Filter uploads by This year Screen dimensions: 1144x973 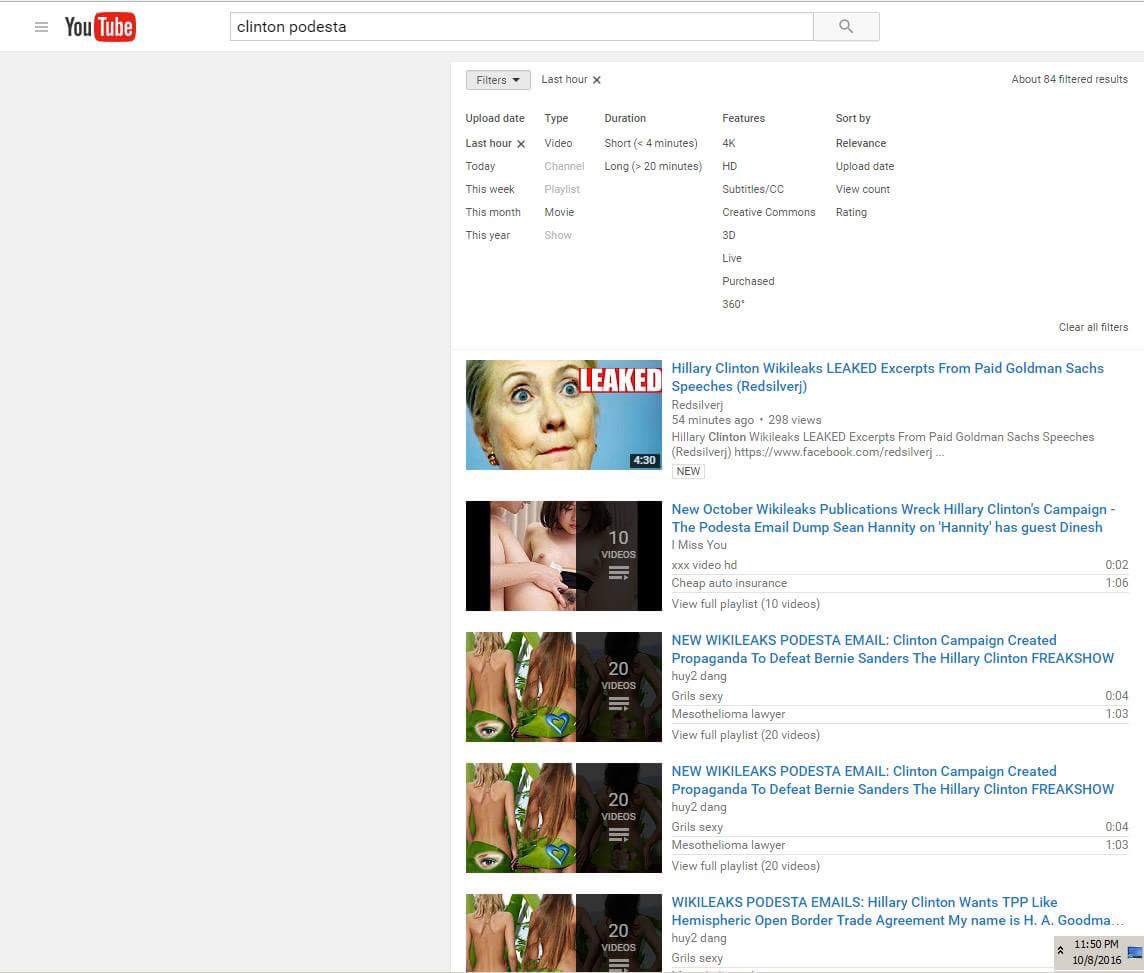click(x=487, y=235)
